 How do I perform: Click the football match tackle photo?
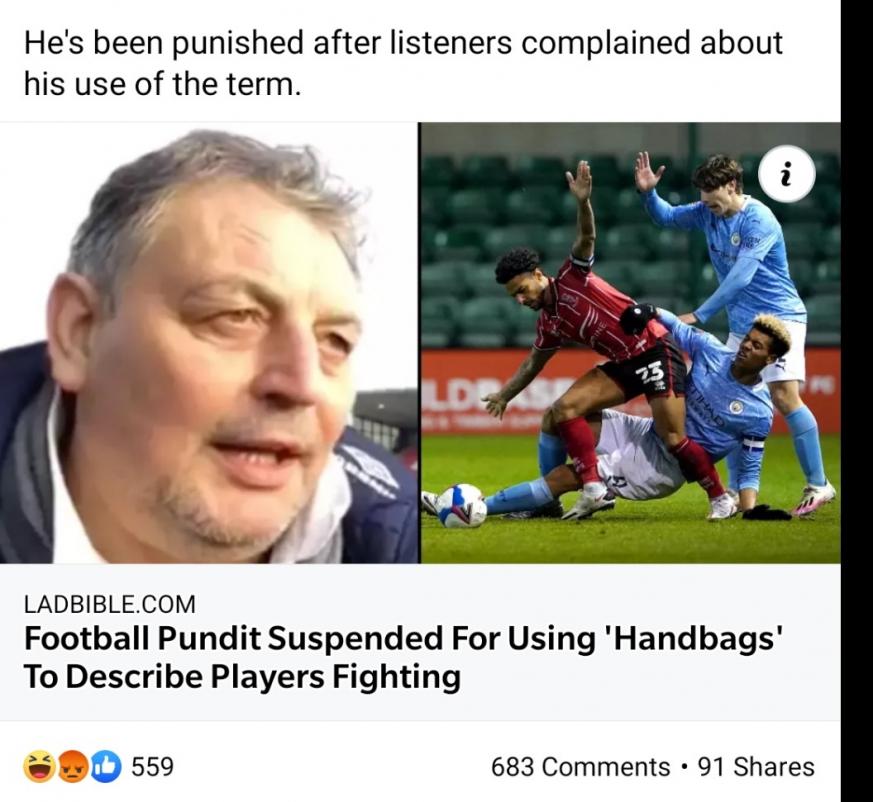(x=631, y=343)
